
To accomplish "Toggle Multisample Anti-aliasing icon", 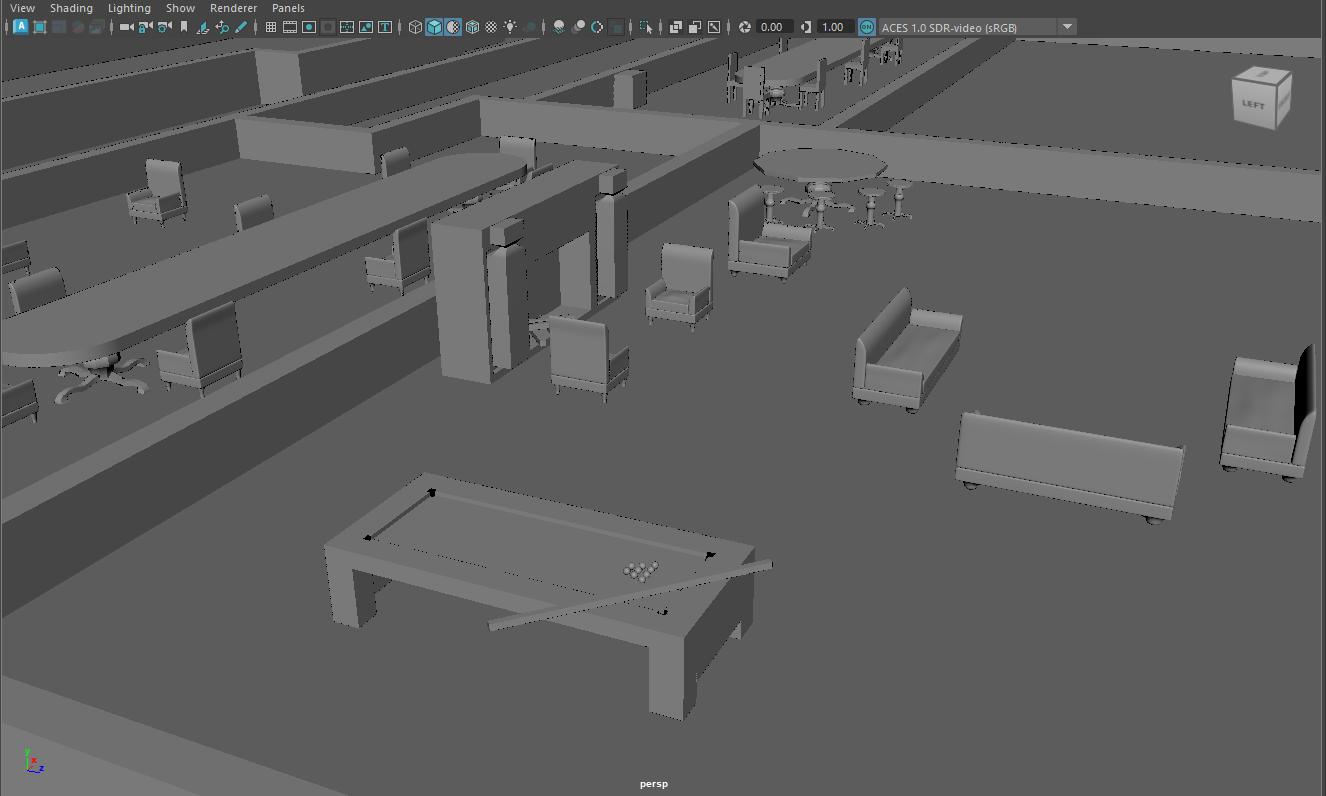I will [597, 27].
